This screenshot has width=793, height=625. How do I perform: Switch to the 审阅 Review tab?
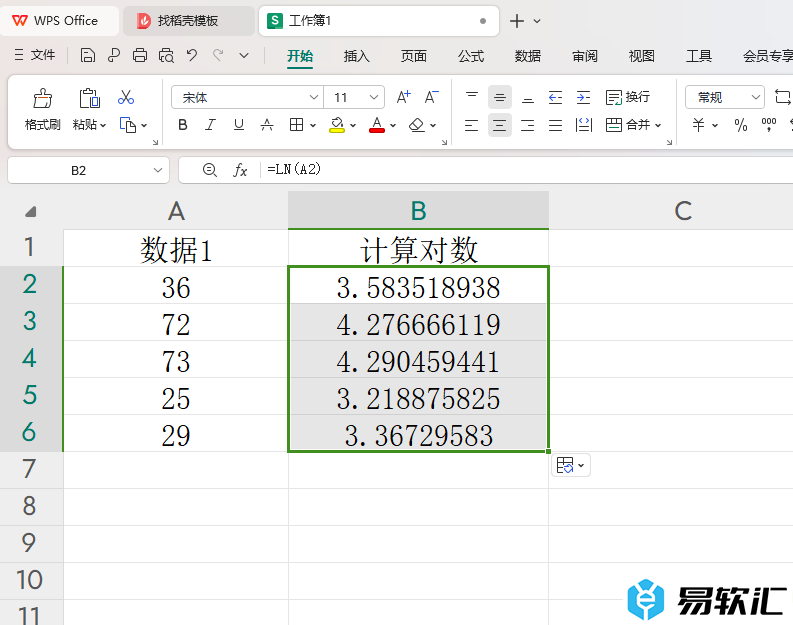pos(585,56)
